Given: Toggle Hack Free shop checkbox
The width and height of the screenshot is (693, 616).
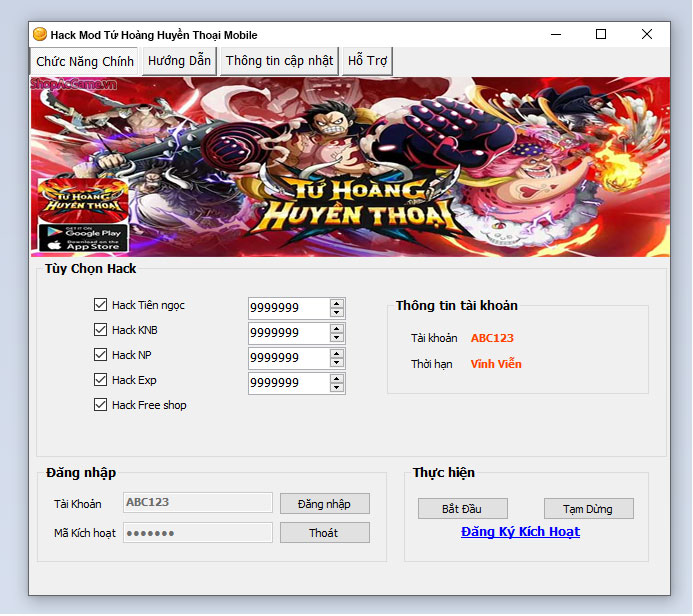Looking at the screenshot, I should [x=100, y=405].
